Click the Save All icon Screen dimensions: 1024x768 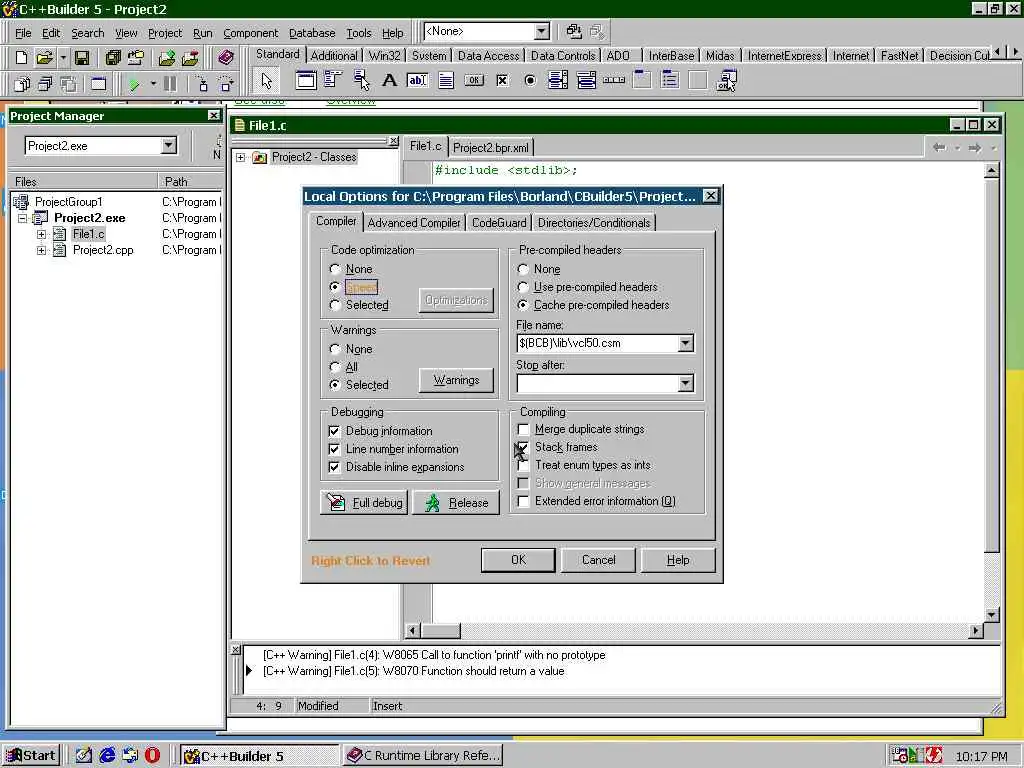(x=113, y=57)
